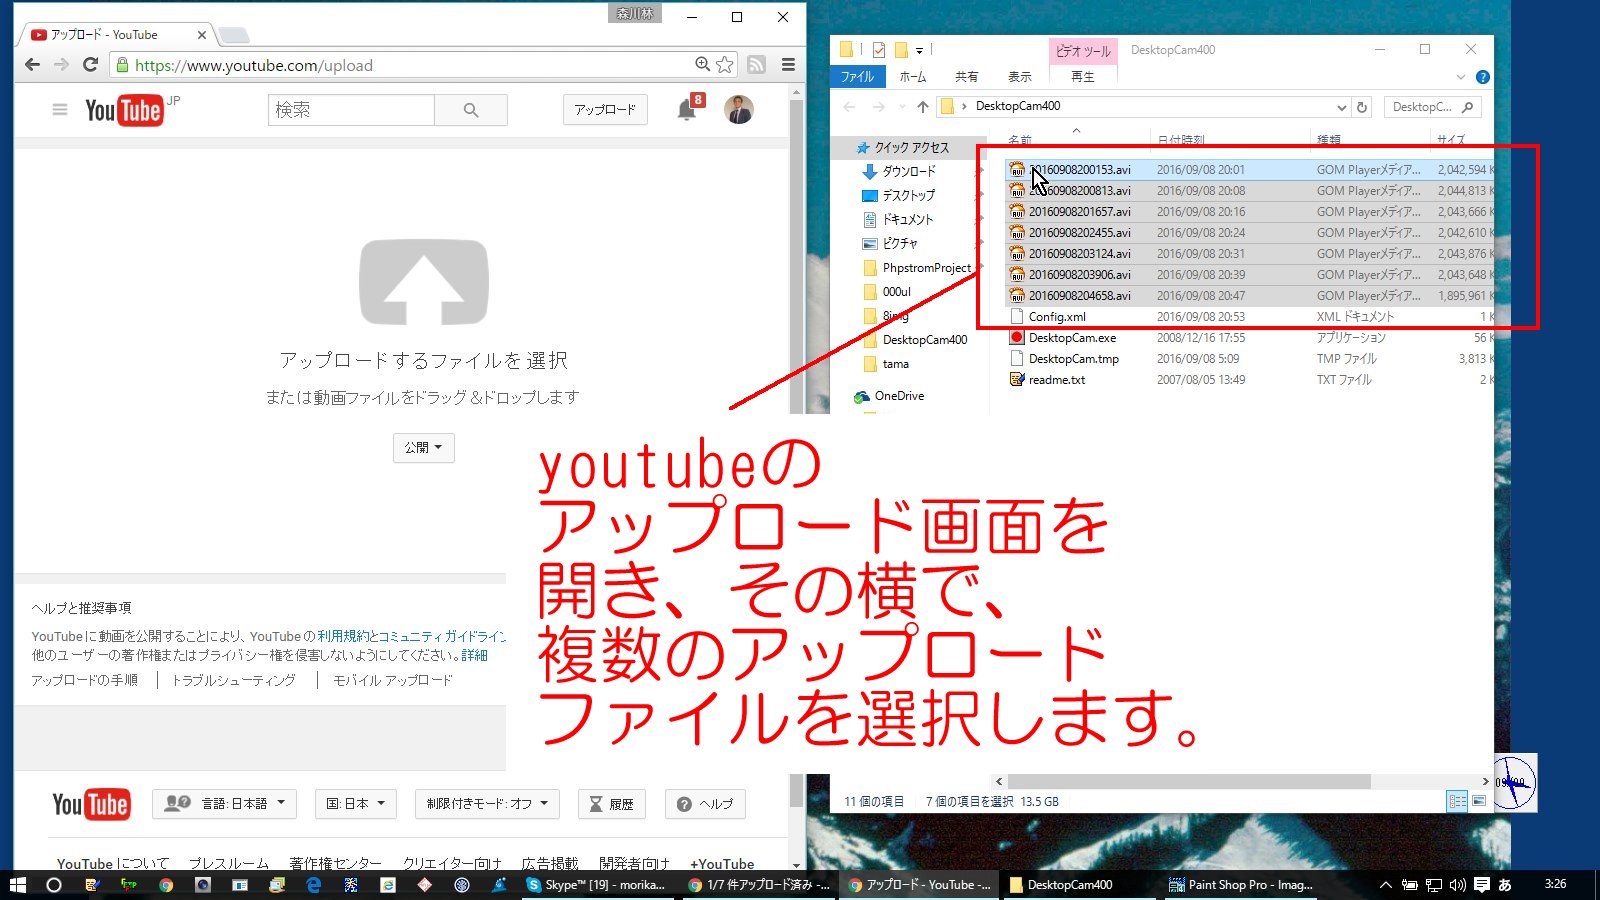This screenshot has width=1600, height=900.
Task: Open volume control in system tray
Action: 1457,885
